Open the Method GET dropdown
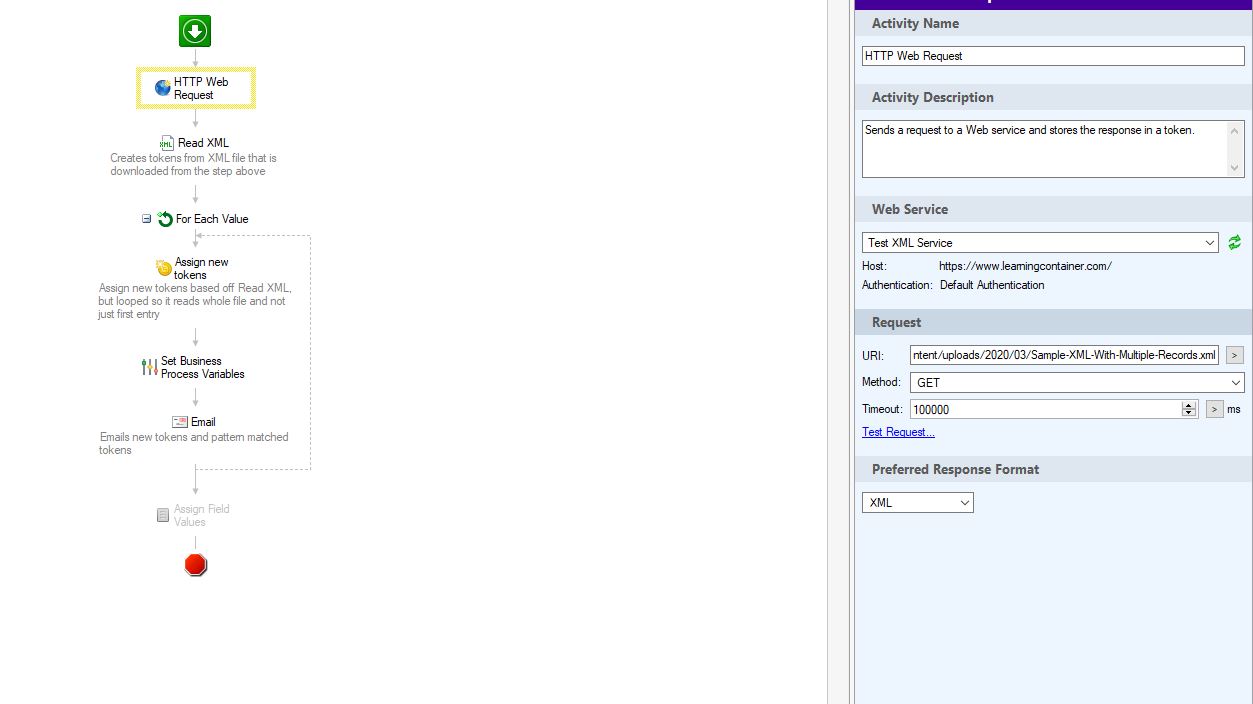This screenshot has width=1253, height=704. tap(1236, 383)
